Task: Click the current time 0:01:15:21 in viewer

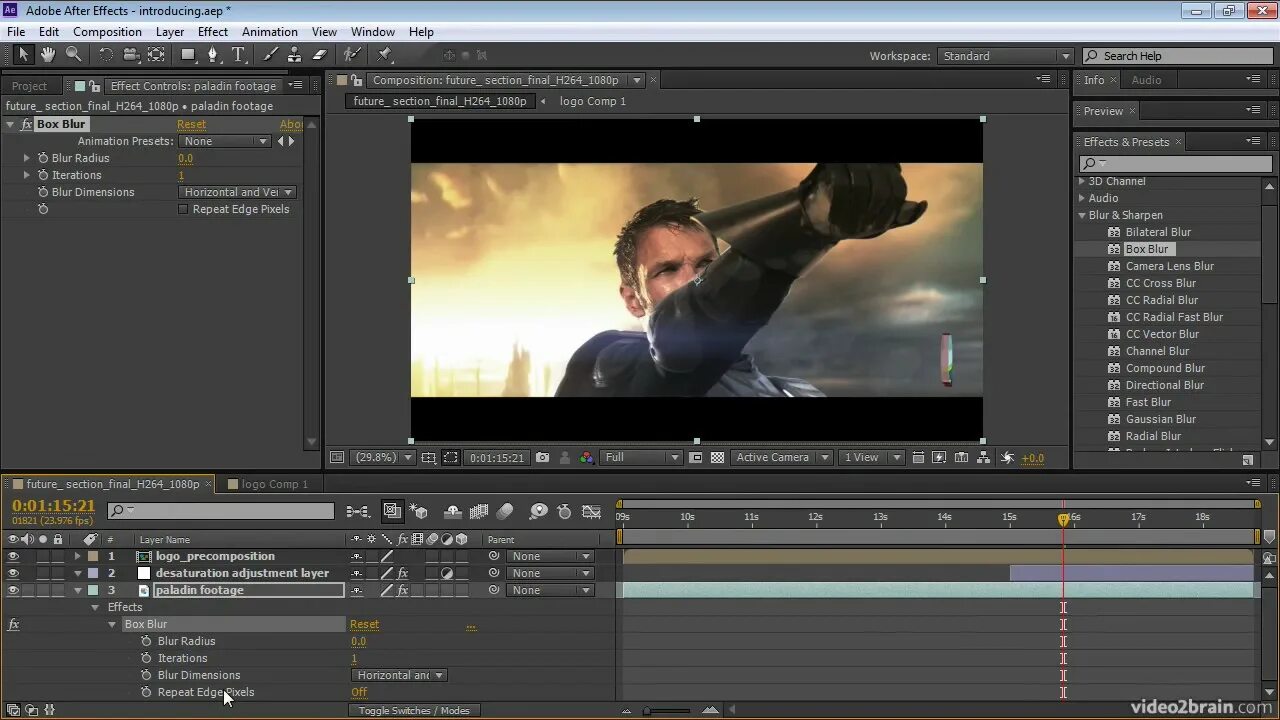Action: point(496,457)
